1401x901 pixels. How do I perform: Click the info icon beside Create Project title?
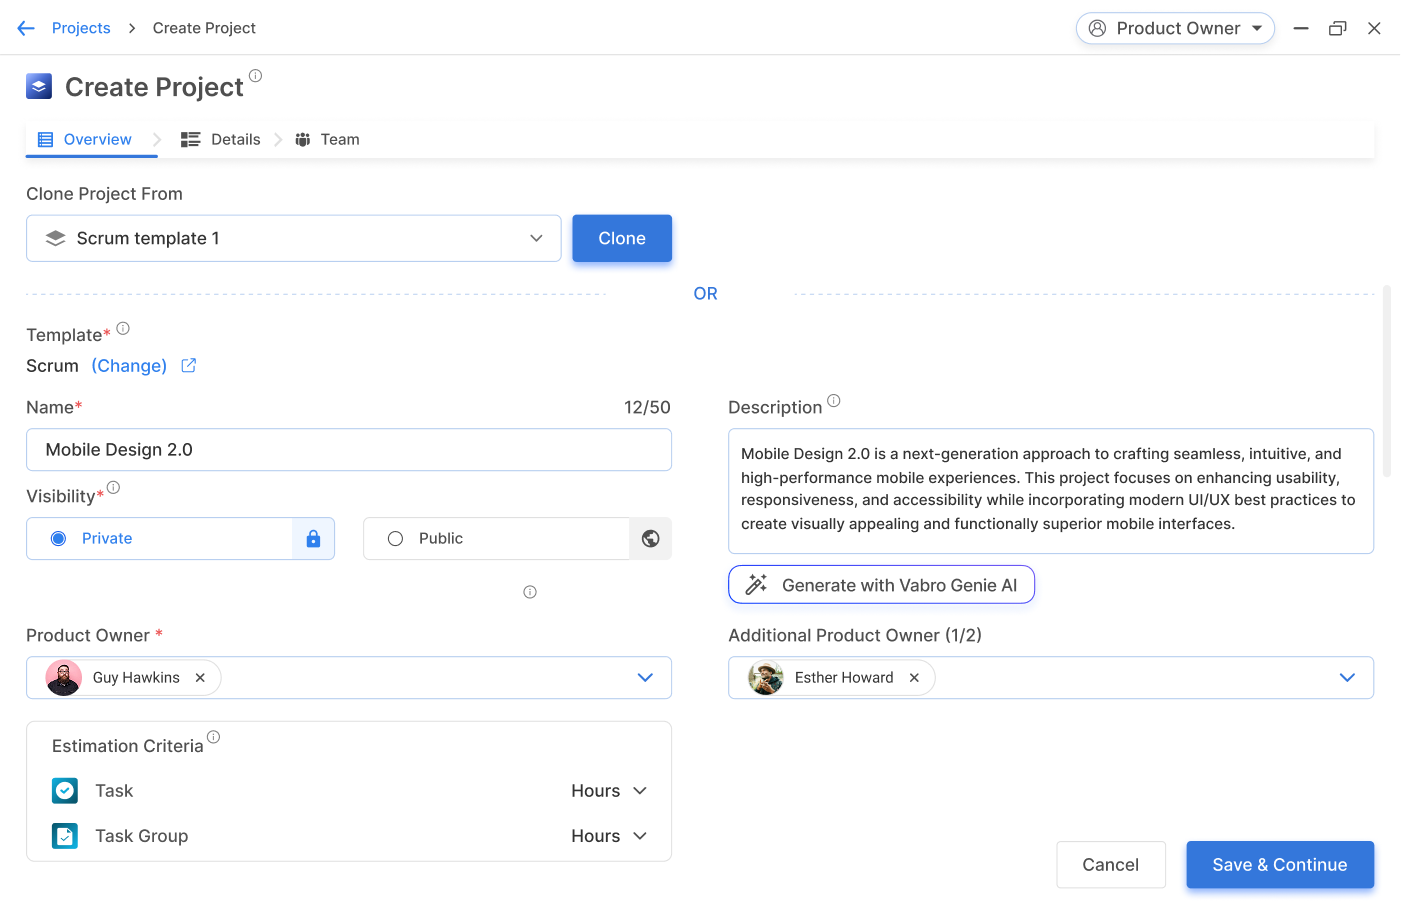[255, 76]
